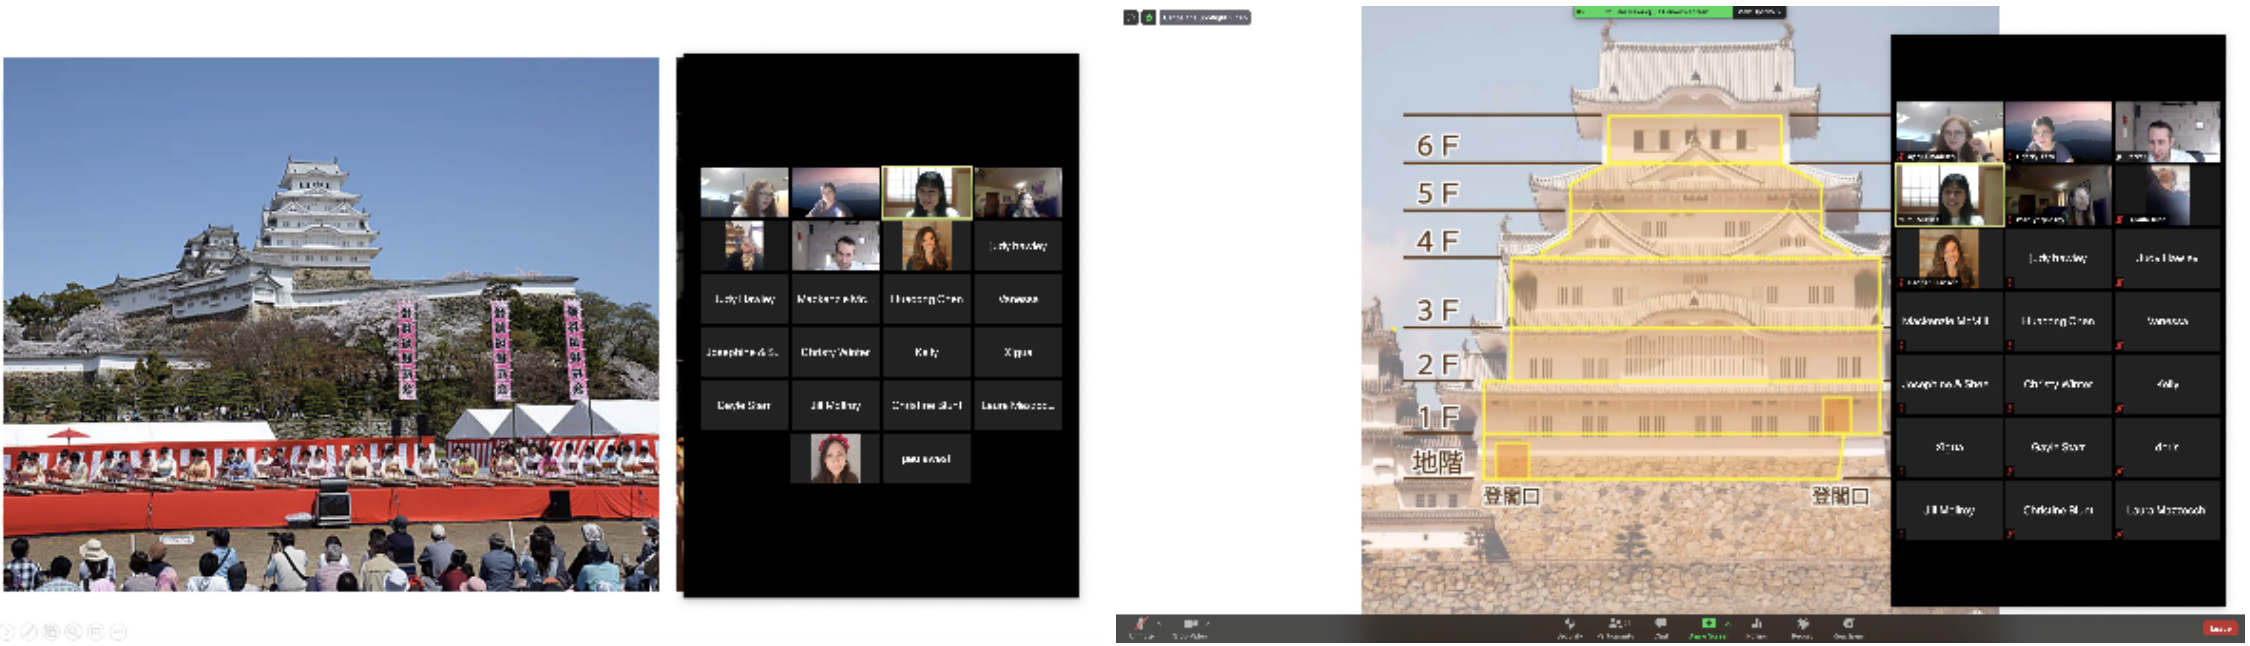Click the slideshow zoom magnifier icon
This screenshot has height=646, width=2250.
click(73, 632)
